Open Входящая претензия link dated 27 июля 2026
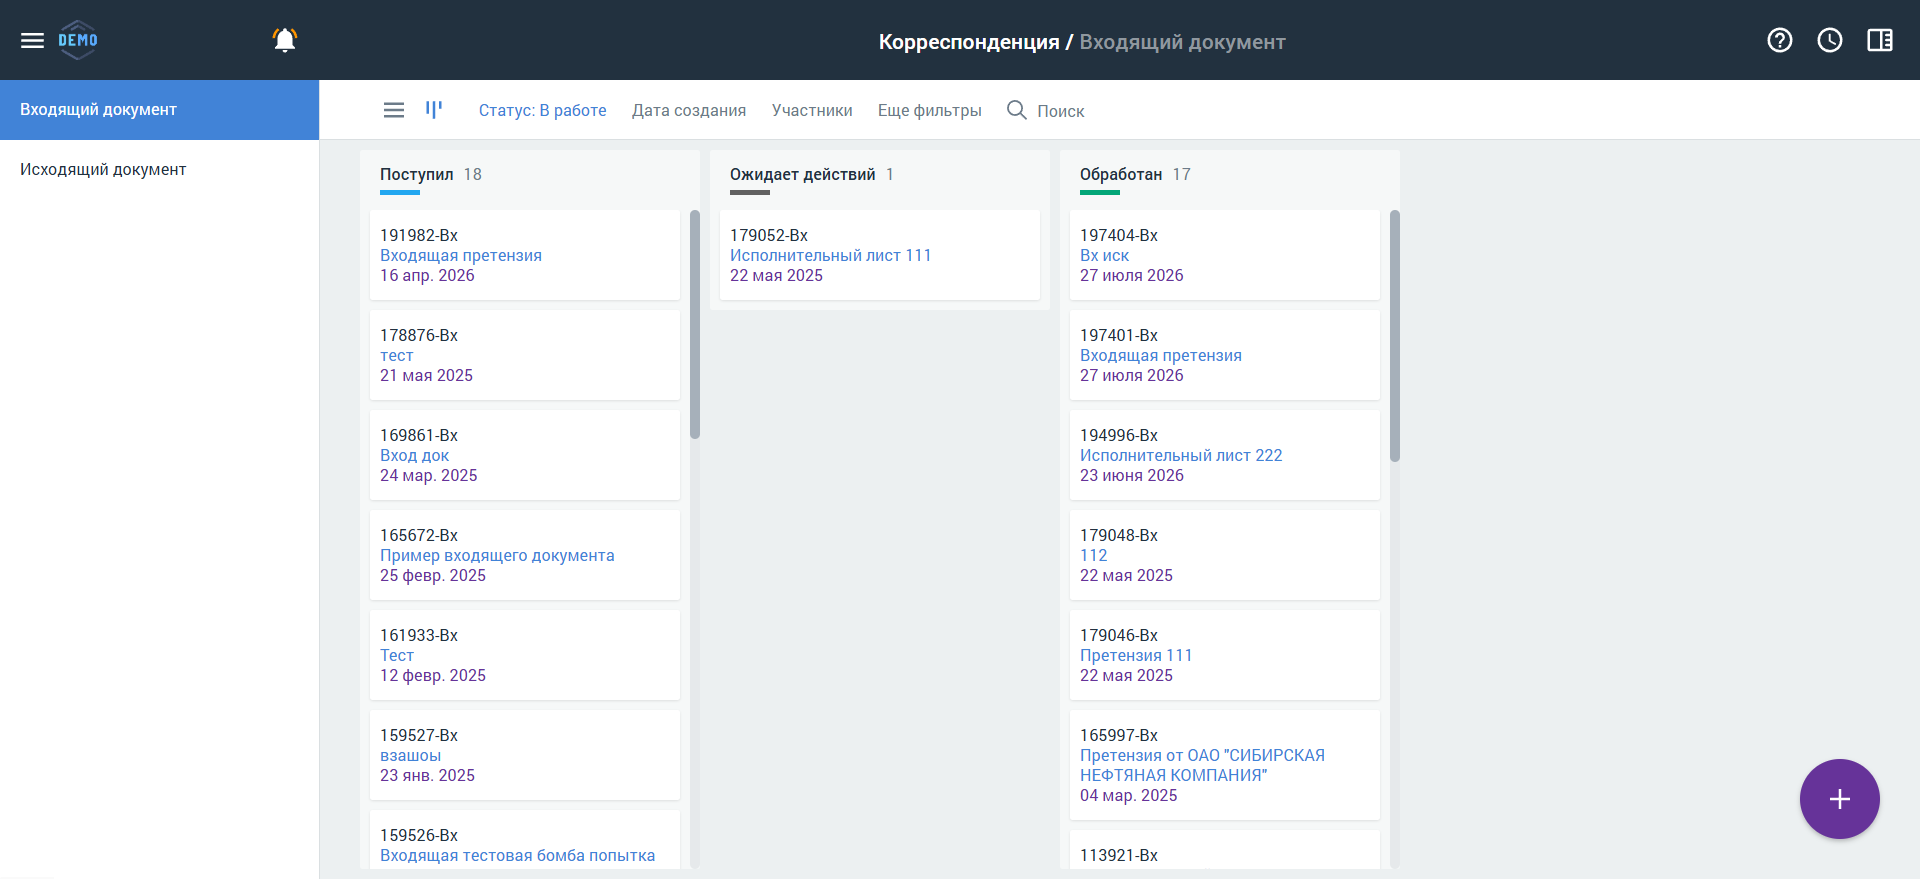 1161,355
